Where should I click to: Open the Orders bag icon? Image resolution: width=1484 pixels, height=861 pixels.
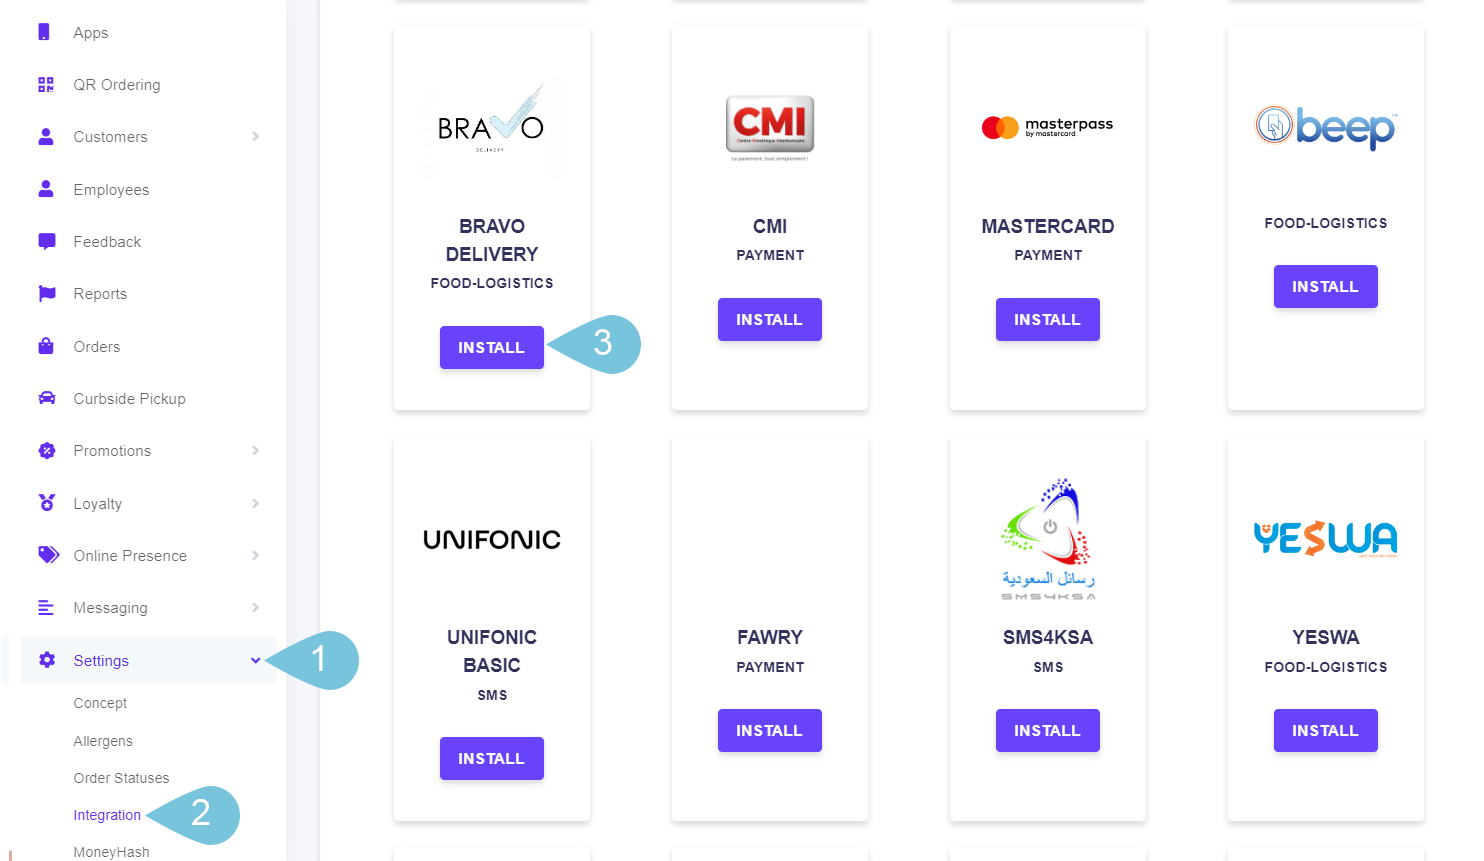pos(46,346)
